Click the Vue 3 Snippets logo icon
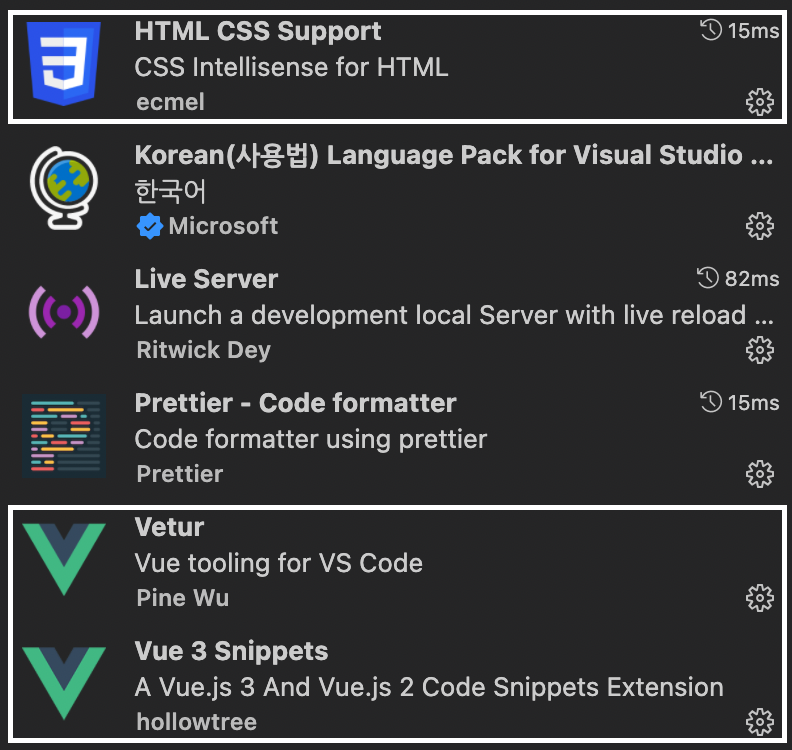792x750 pixels. (64, 683)
